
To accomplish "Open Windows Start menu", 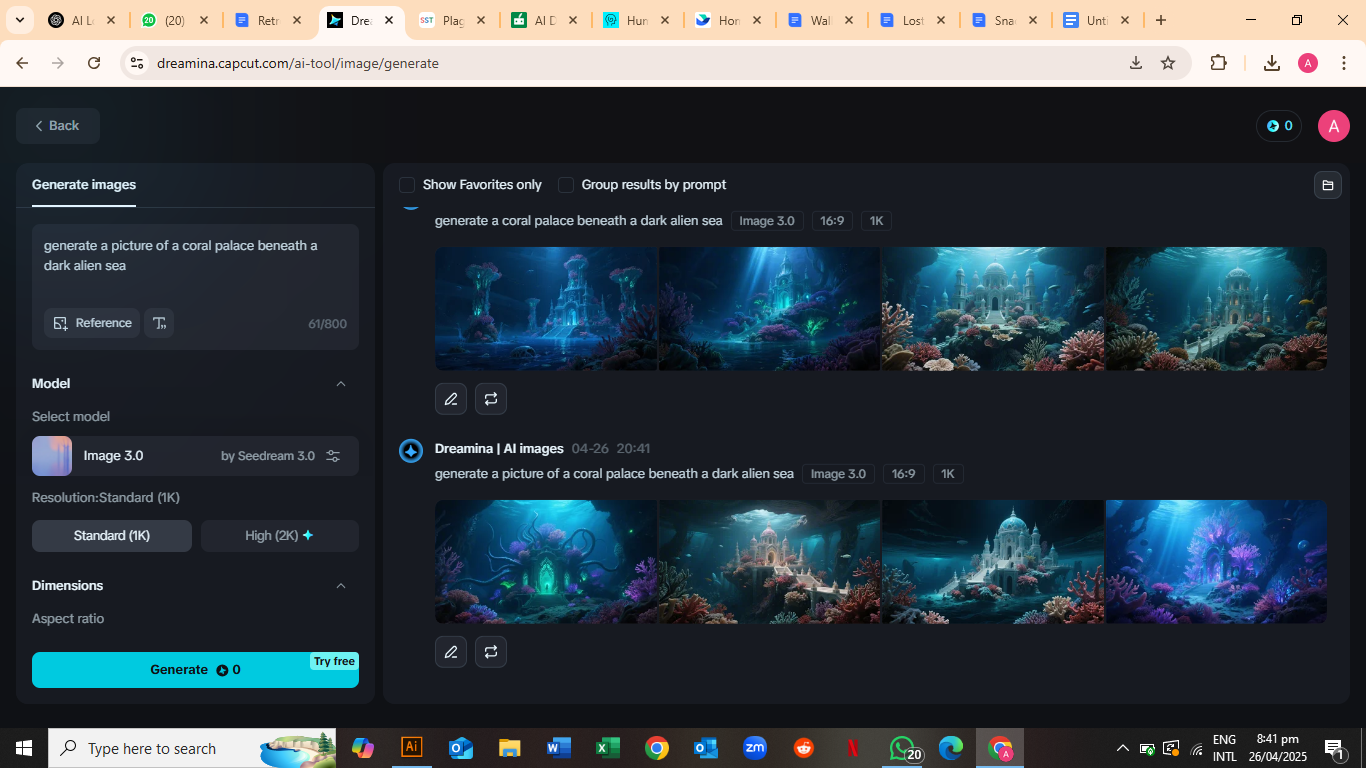I will pos(24,748).
